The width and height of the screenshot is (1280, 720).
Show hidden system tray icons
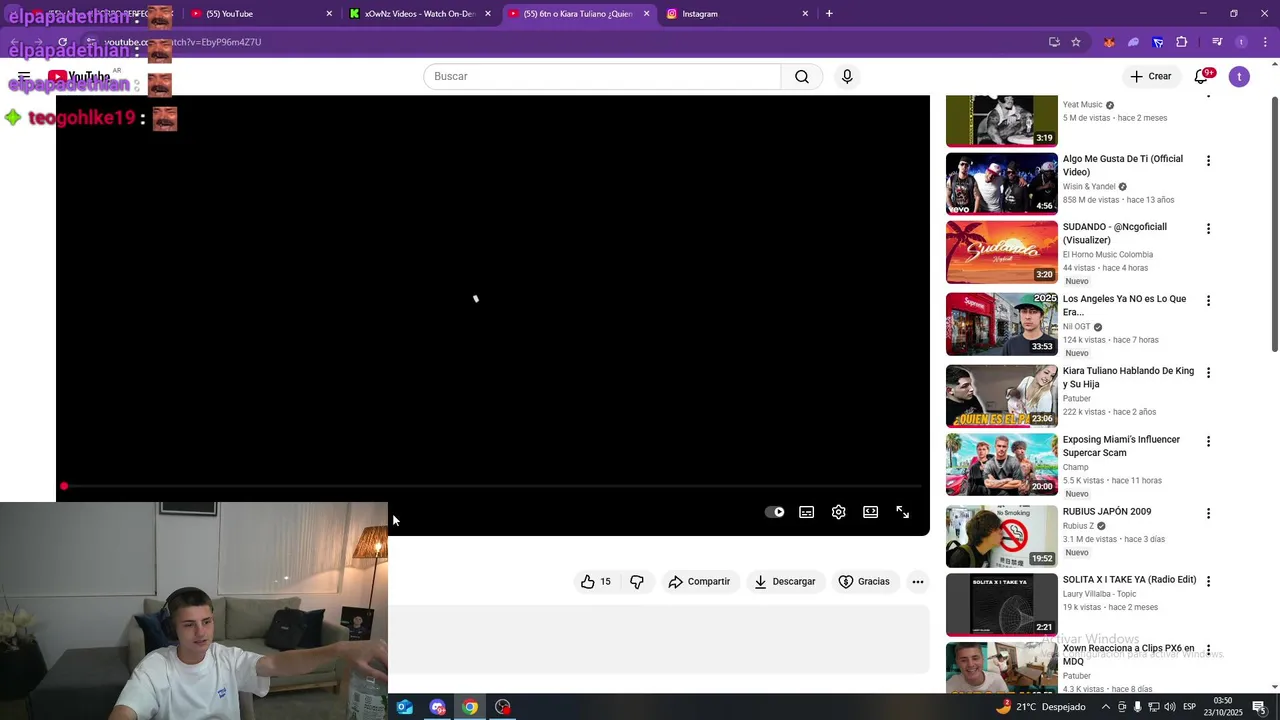1105,707
